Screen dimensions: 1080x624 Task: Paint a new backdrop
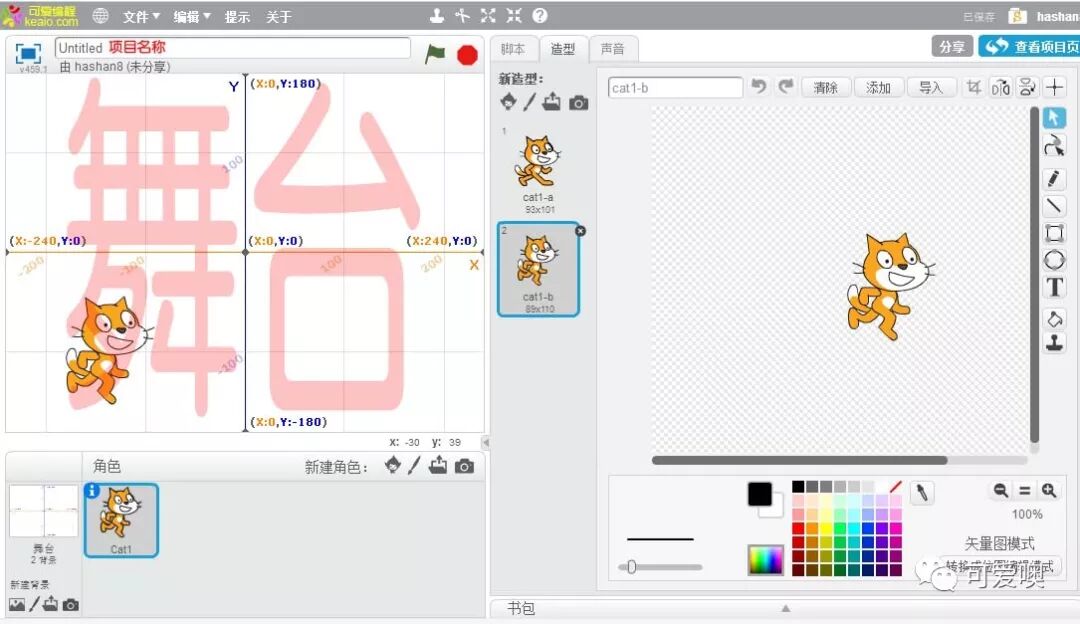(x=34, y=605)
